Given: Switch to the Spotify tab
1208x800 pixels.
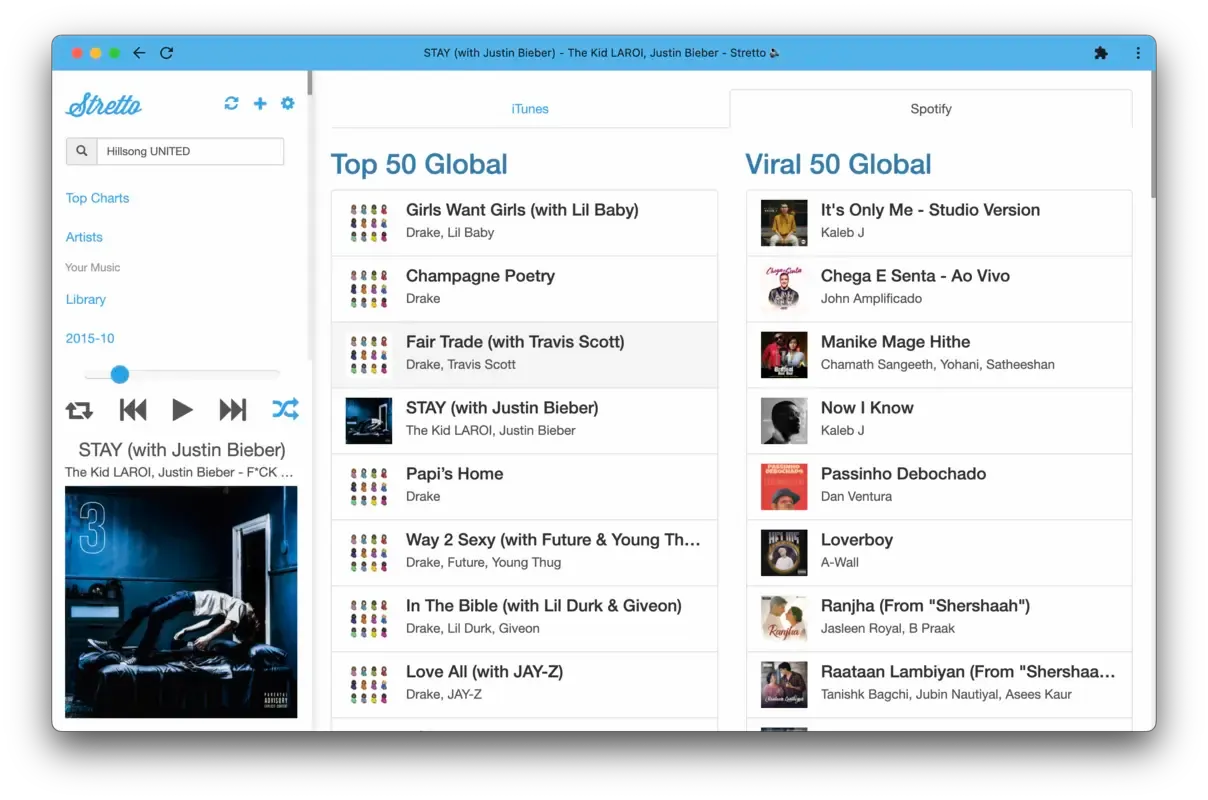Looking at the screenshot, I should pos(931,109).
